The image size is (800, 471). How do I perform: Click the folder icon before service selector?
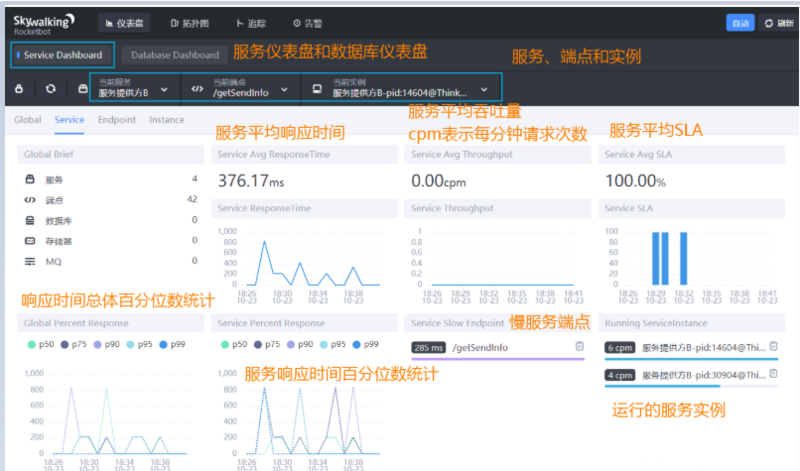(x=82, y=89)
